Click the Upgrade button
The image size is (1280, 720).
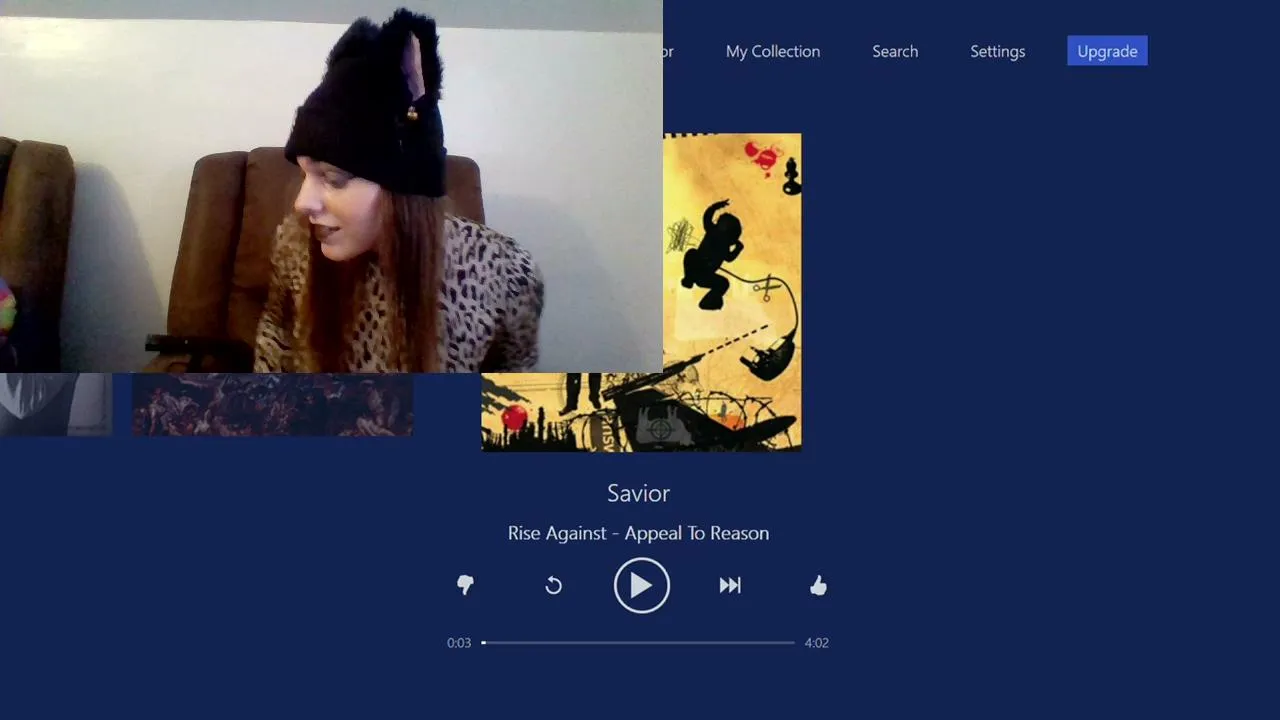[1107, 51]
